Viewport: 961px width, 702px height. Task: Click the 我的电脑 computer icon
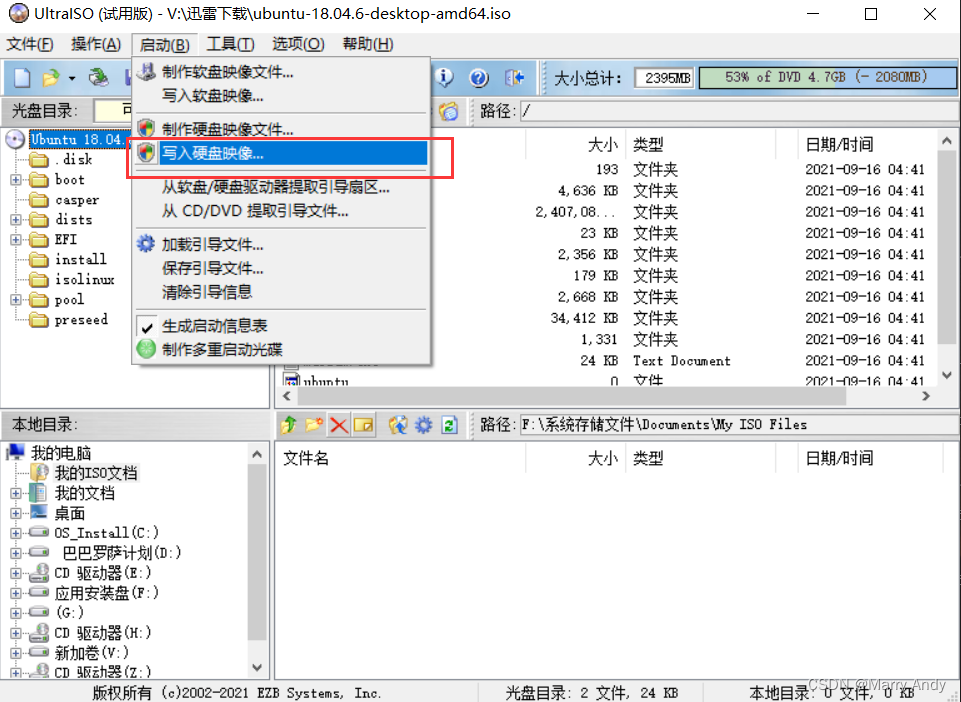point(15,452)
